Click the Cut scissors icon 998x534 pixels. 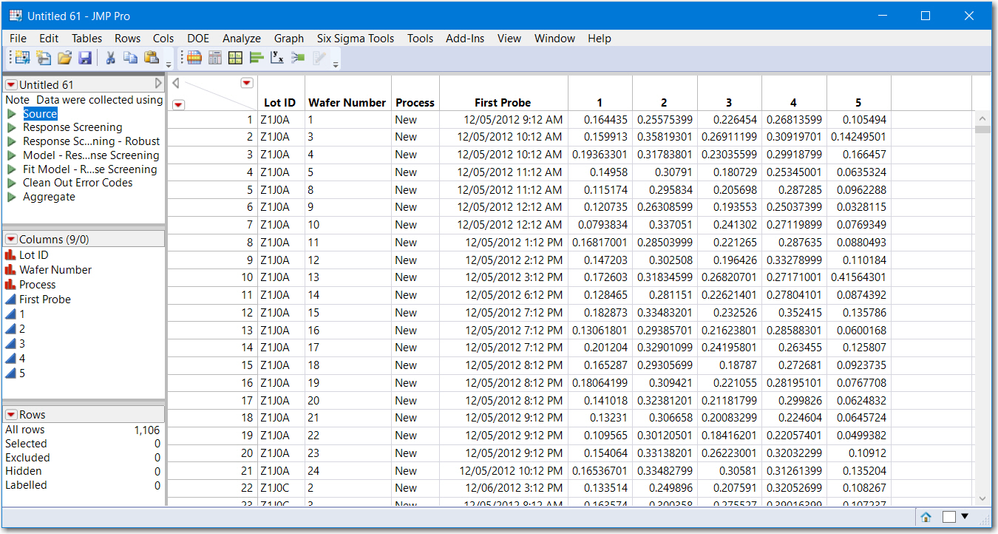[x=111, y=59]
